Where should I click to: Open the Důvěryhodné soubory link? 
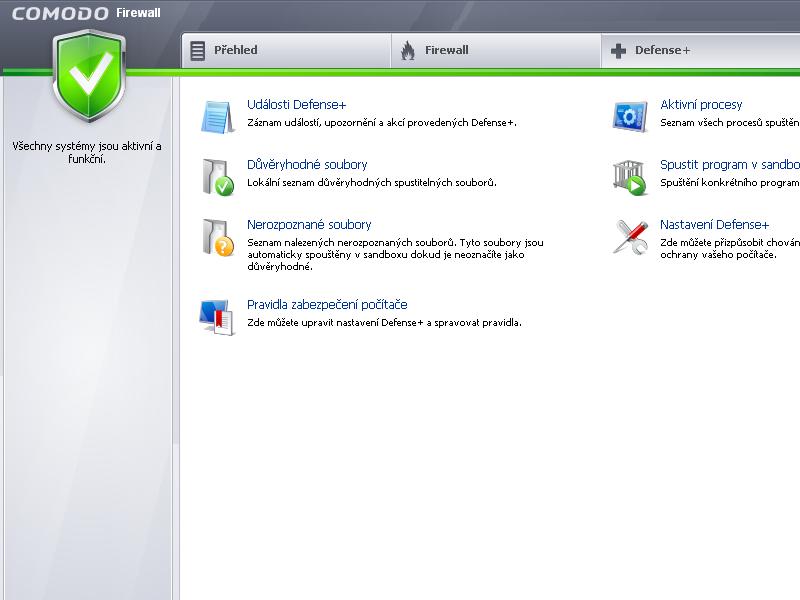click(307, 164)
